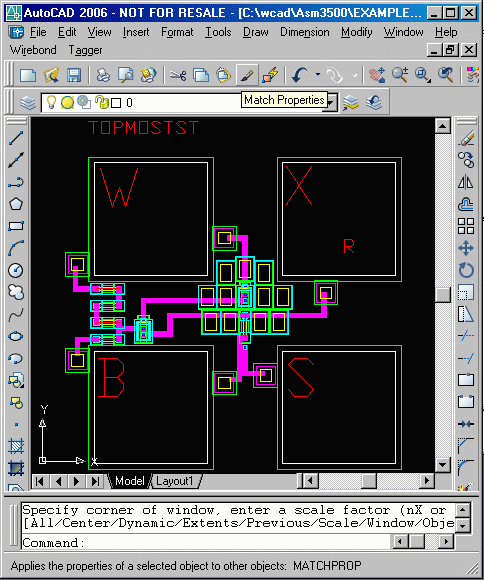Select the Offset tool

(466, 204)
